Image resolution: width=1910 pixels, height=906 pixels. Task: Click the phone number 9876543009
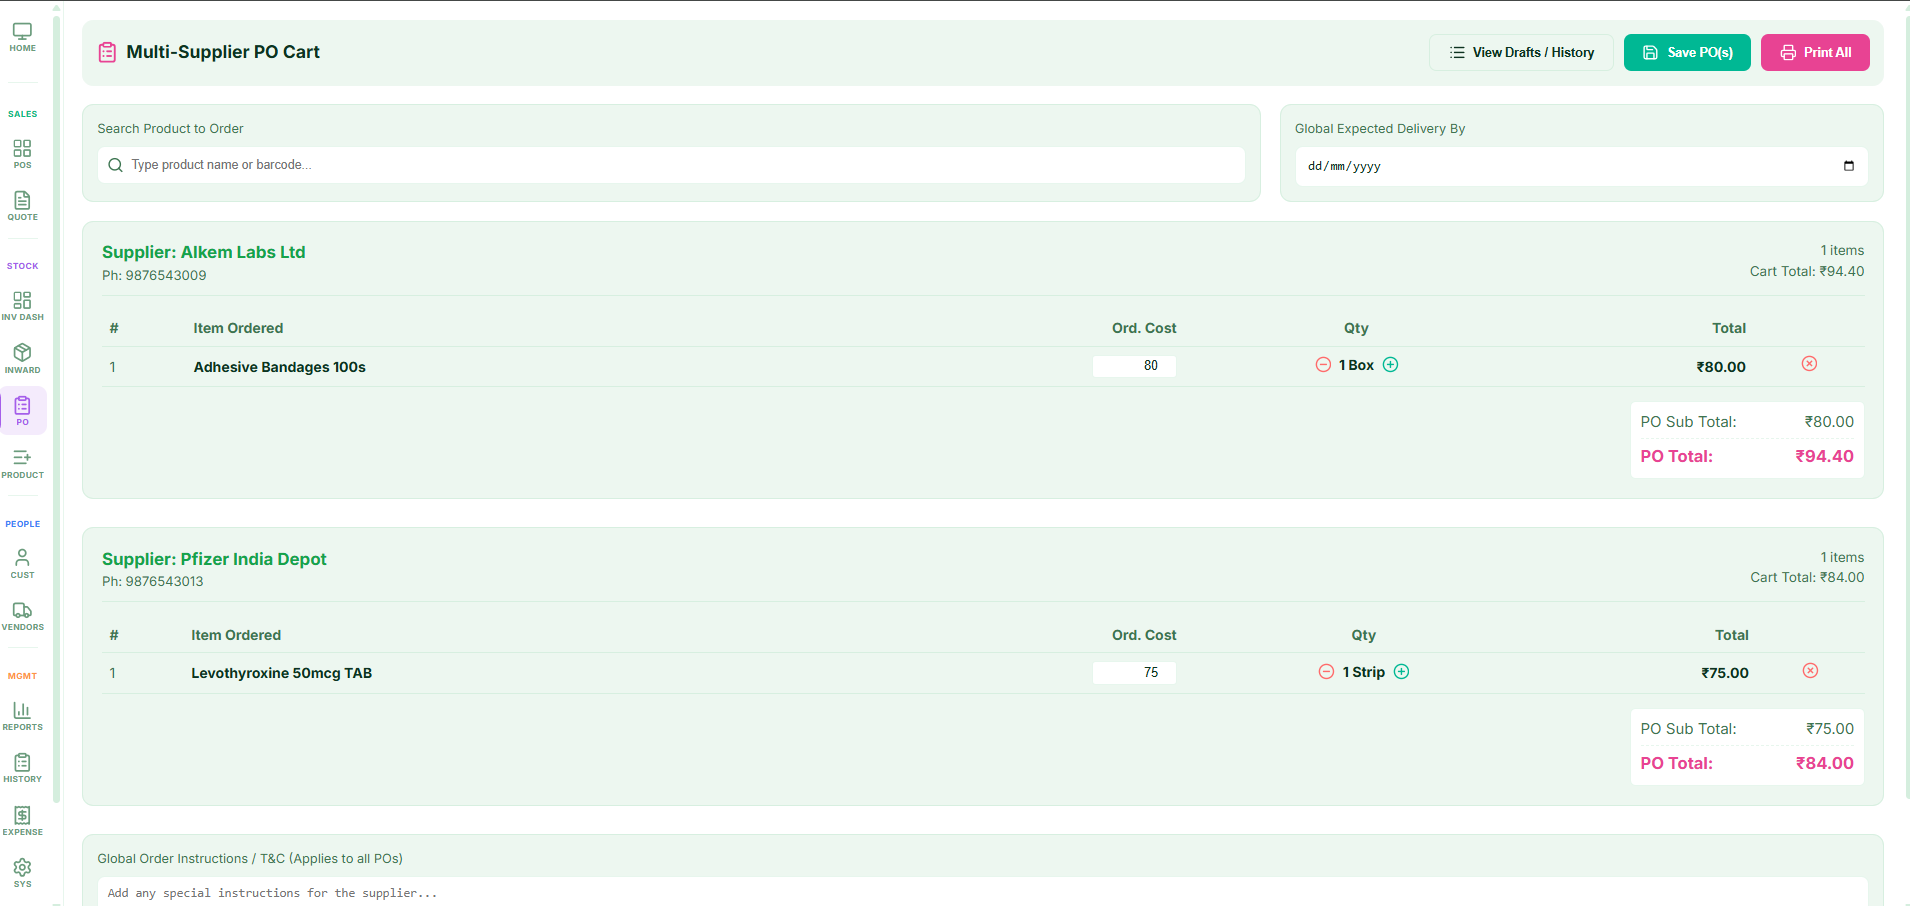click(x=166, y=275)
